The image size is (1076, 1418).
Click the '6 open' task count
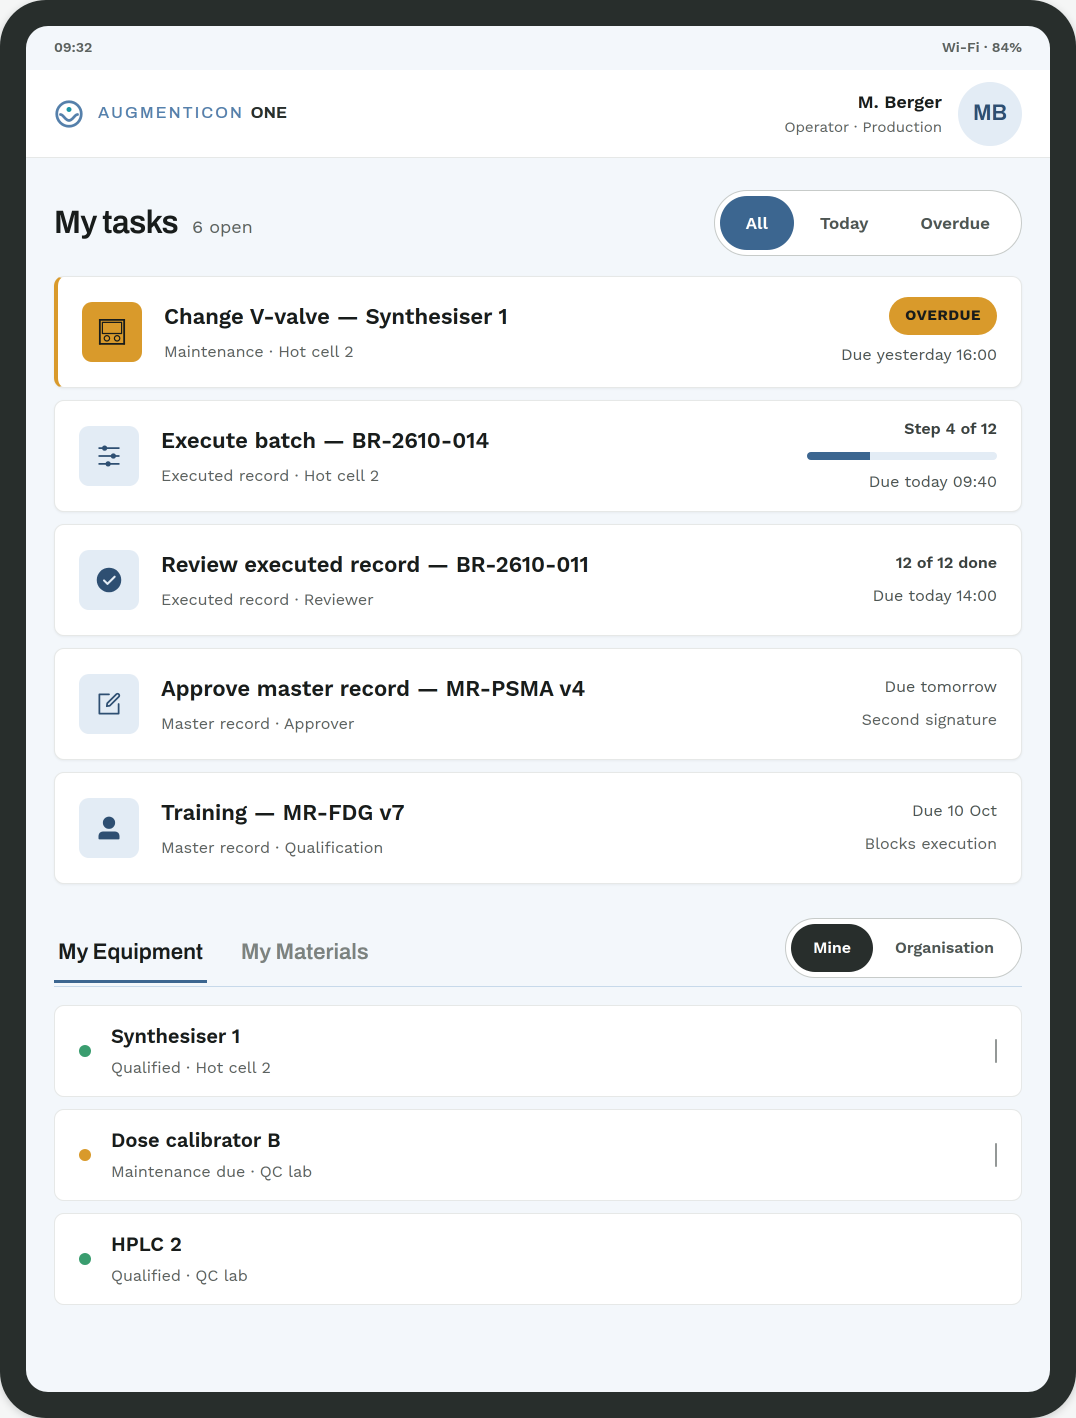222,228
